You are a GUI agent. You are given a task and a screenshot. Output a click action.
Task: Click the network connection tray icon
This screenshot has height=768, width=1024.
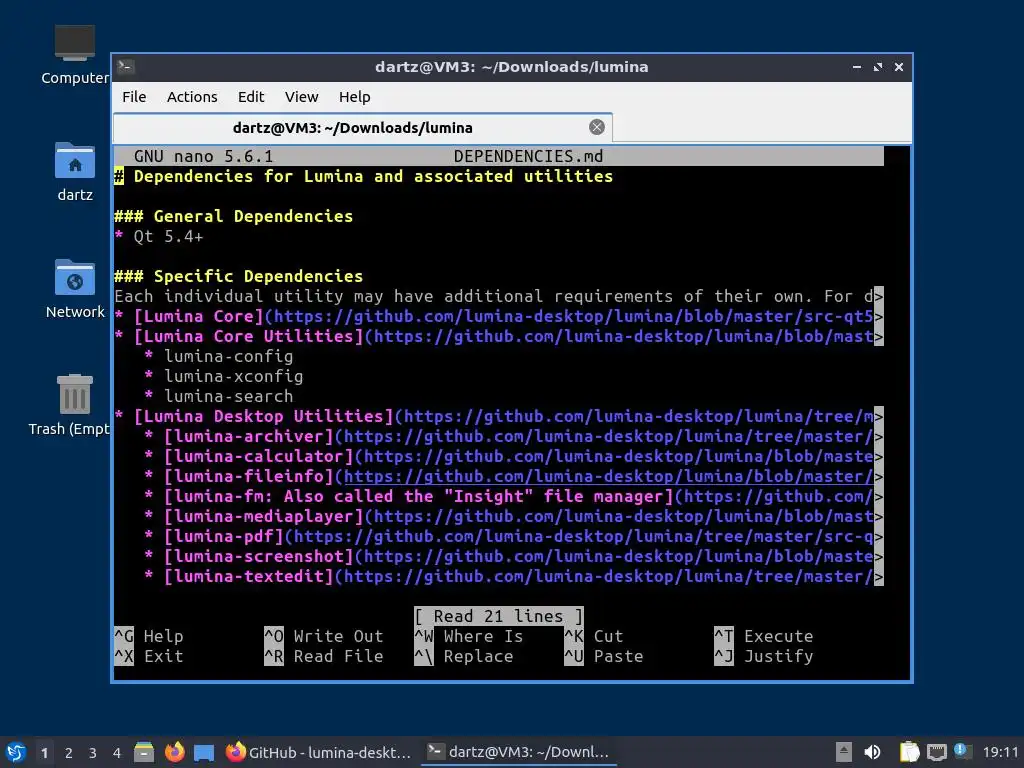click(x=936, y=753)
